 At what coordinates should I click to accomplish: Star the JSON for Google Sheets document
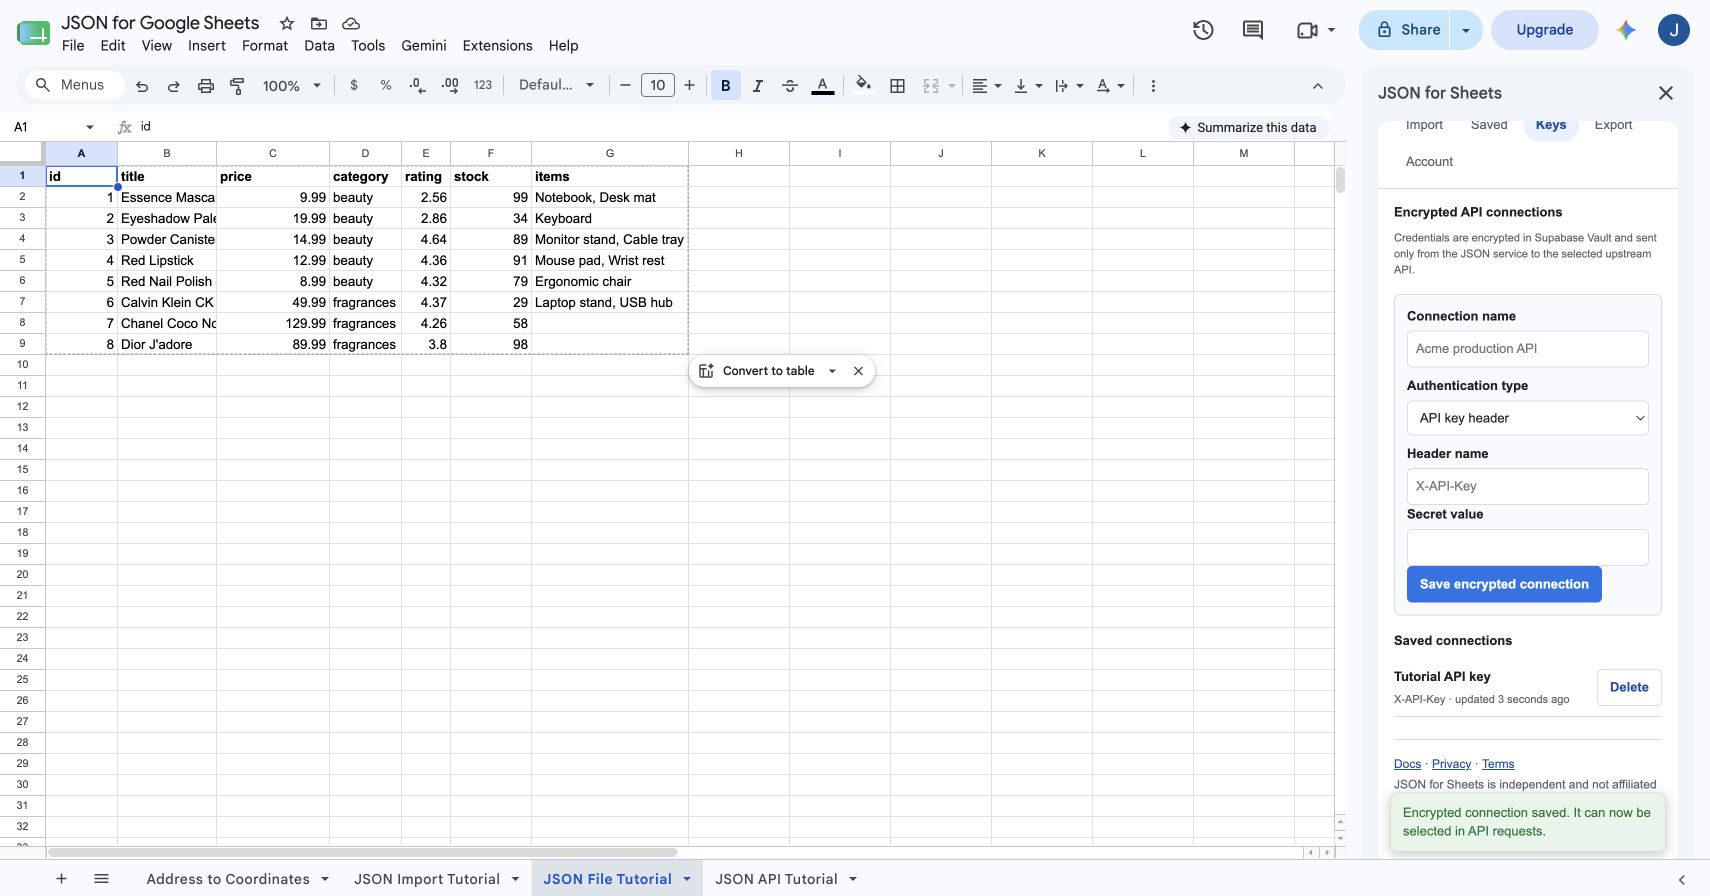pyautogui.click(x=287, y=23)
